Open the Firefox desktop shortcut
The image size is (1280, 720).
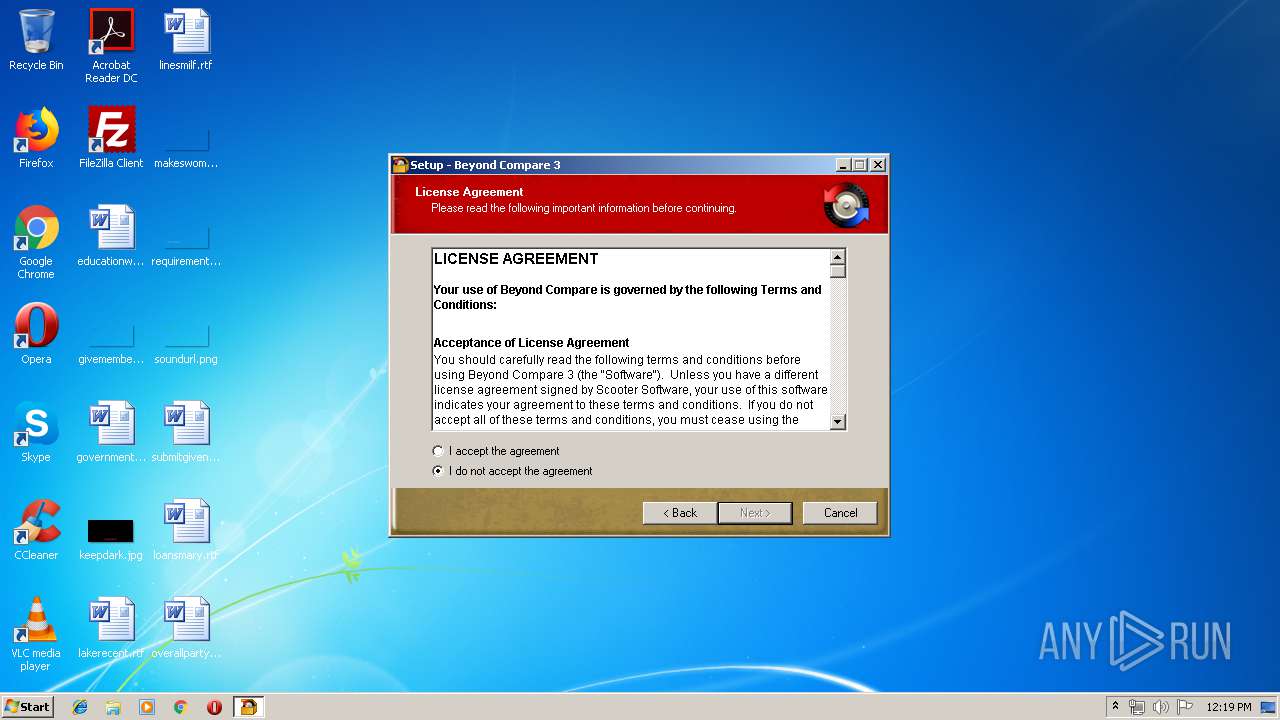point(36,139)
